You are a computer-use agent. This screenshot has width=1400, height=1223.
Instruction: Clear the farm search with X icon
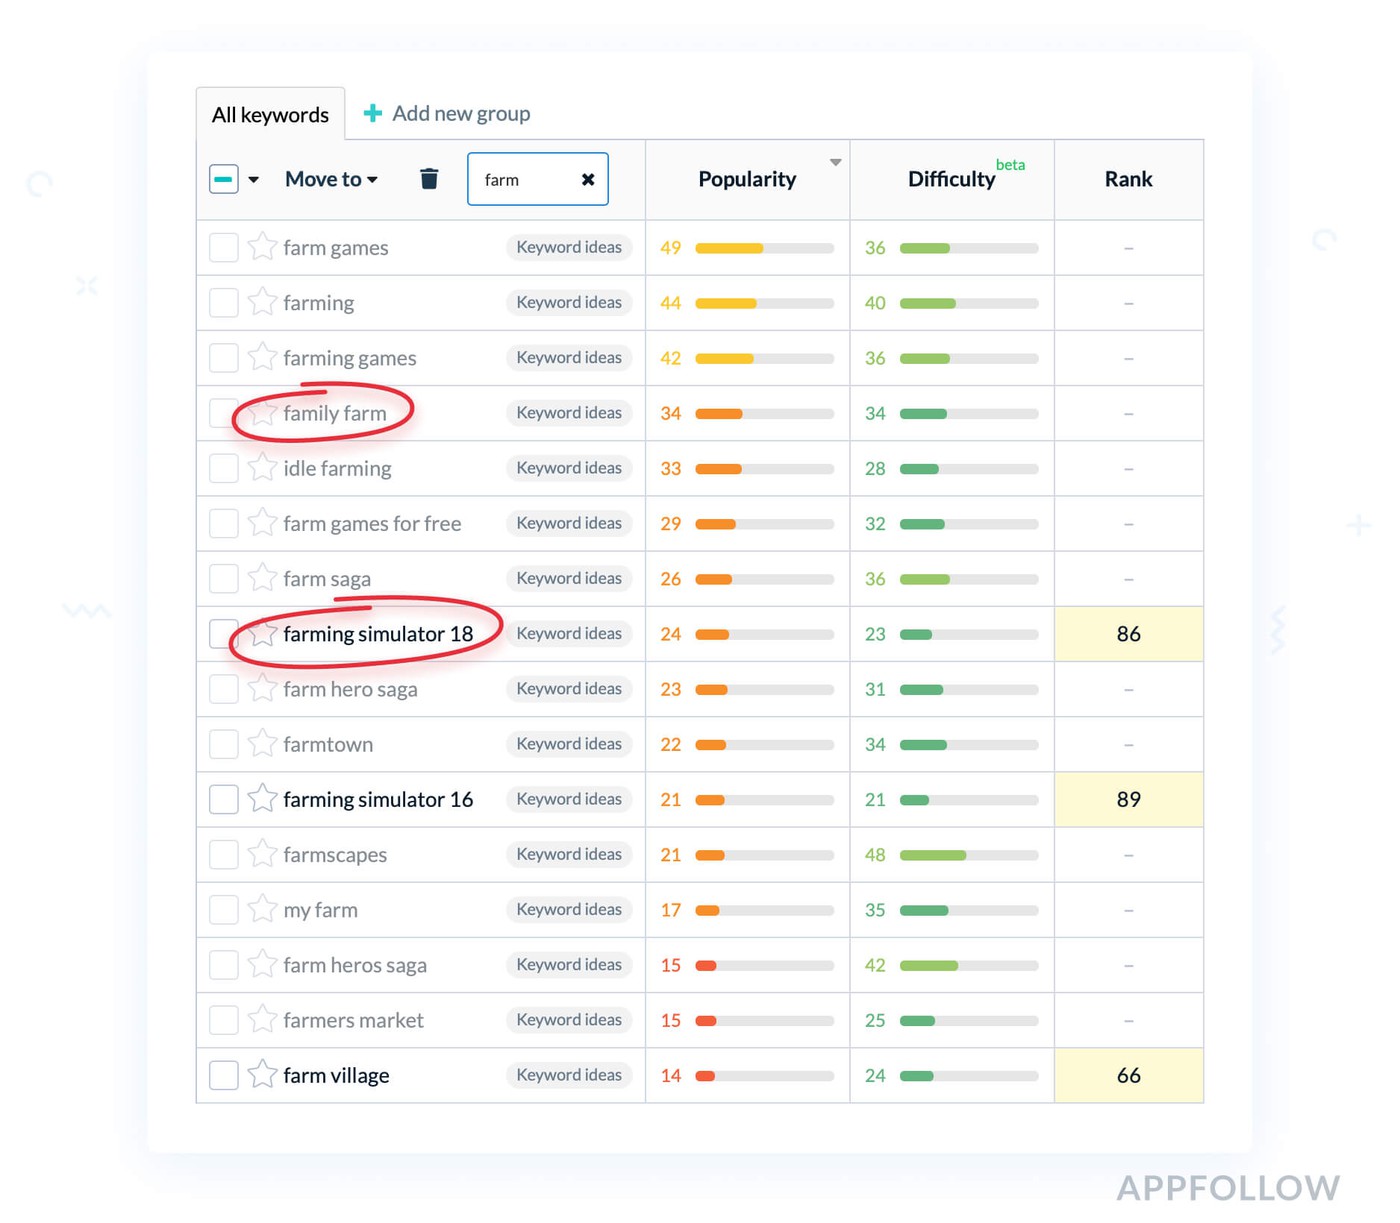588,179
